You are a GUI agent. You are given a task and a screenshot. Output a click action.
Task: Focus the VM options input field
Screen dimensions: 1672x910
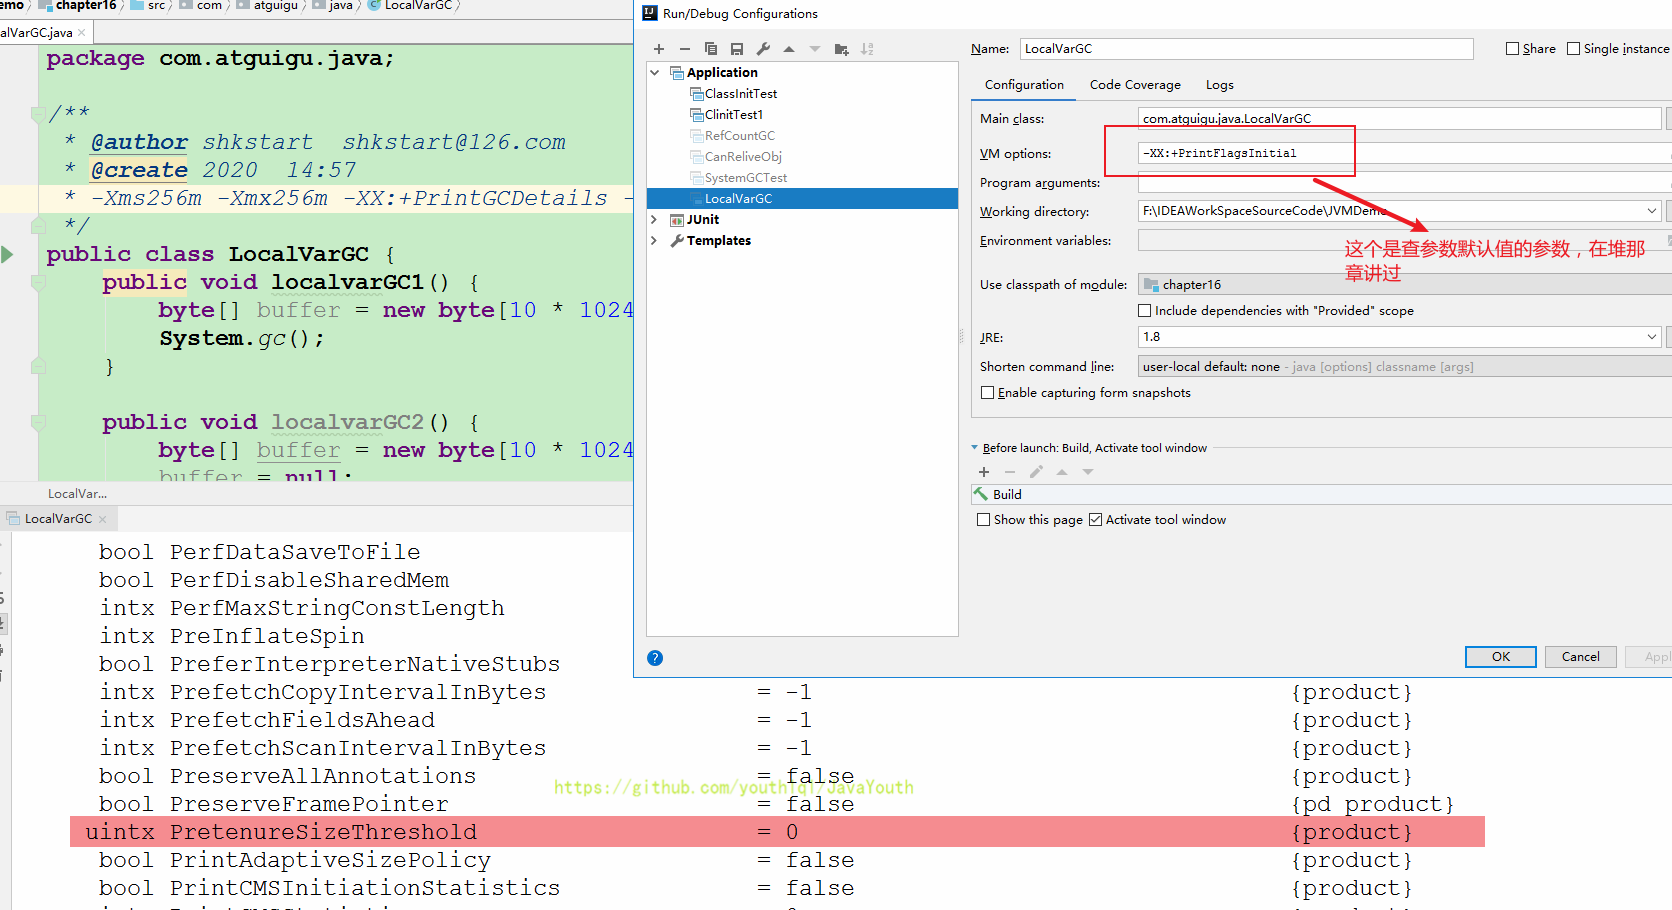click(x=1400, y=154)
